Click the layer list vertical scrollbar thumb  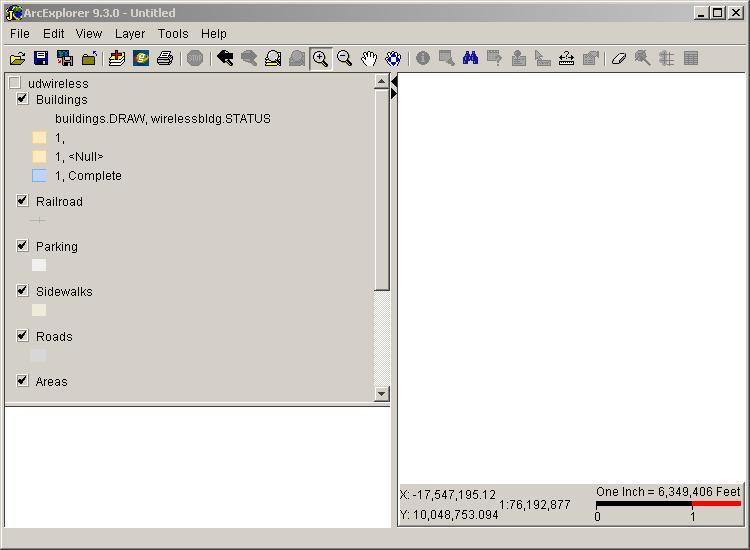(381, 190)
